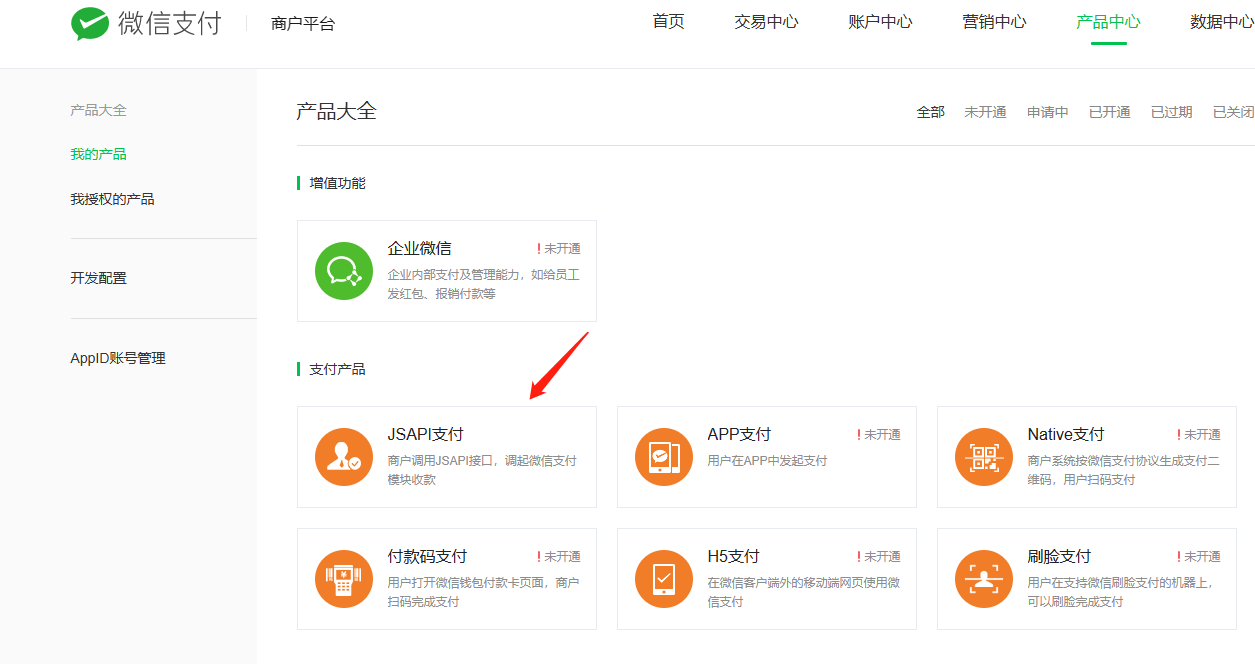Open the JSAPI支付 product title

(x=425, y=434)
